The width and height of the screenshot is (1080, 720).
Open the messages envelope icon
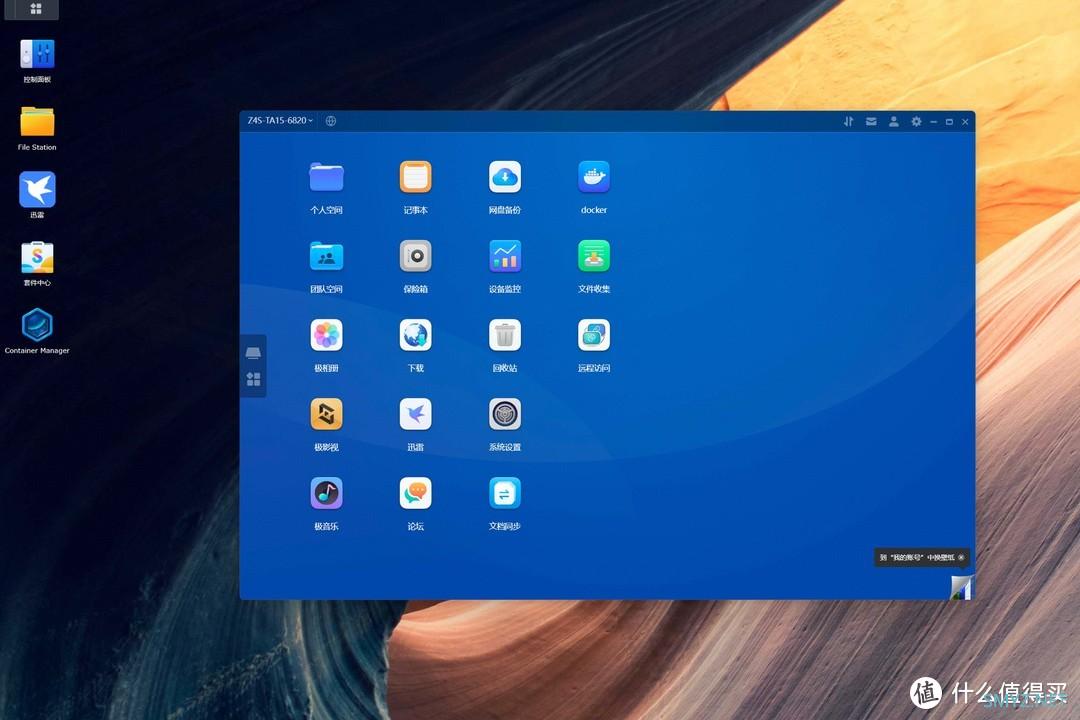(871, 121)
